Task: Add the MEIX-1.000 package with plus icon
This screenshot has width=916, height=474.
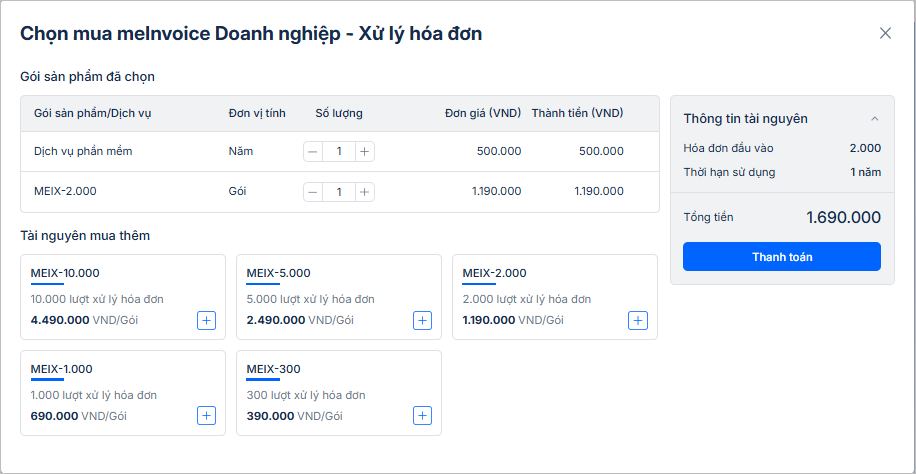Action: click(206, 416)
